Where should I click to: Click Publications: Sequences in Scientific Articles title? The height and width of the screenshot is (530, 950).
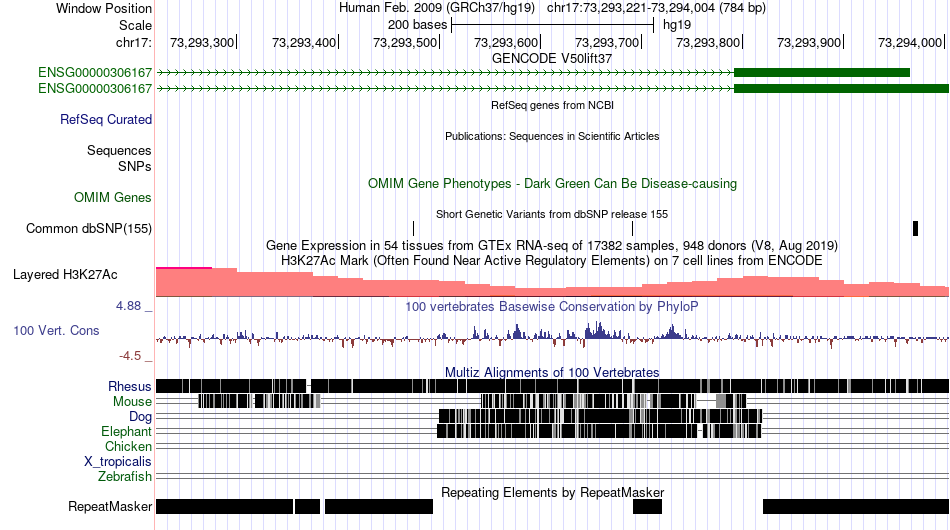552,136
